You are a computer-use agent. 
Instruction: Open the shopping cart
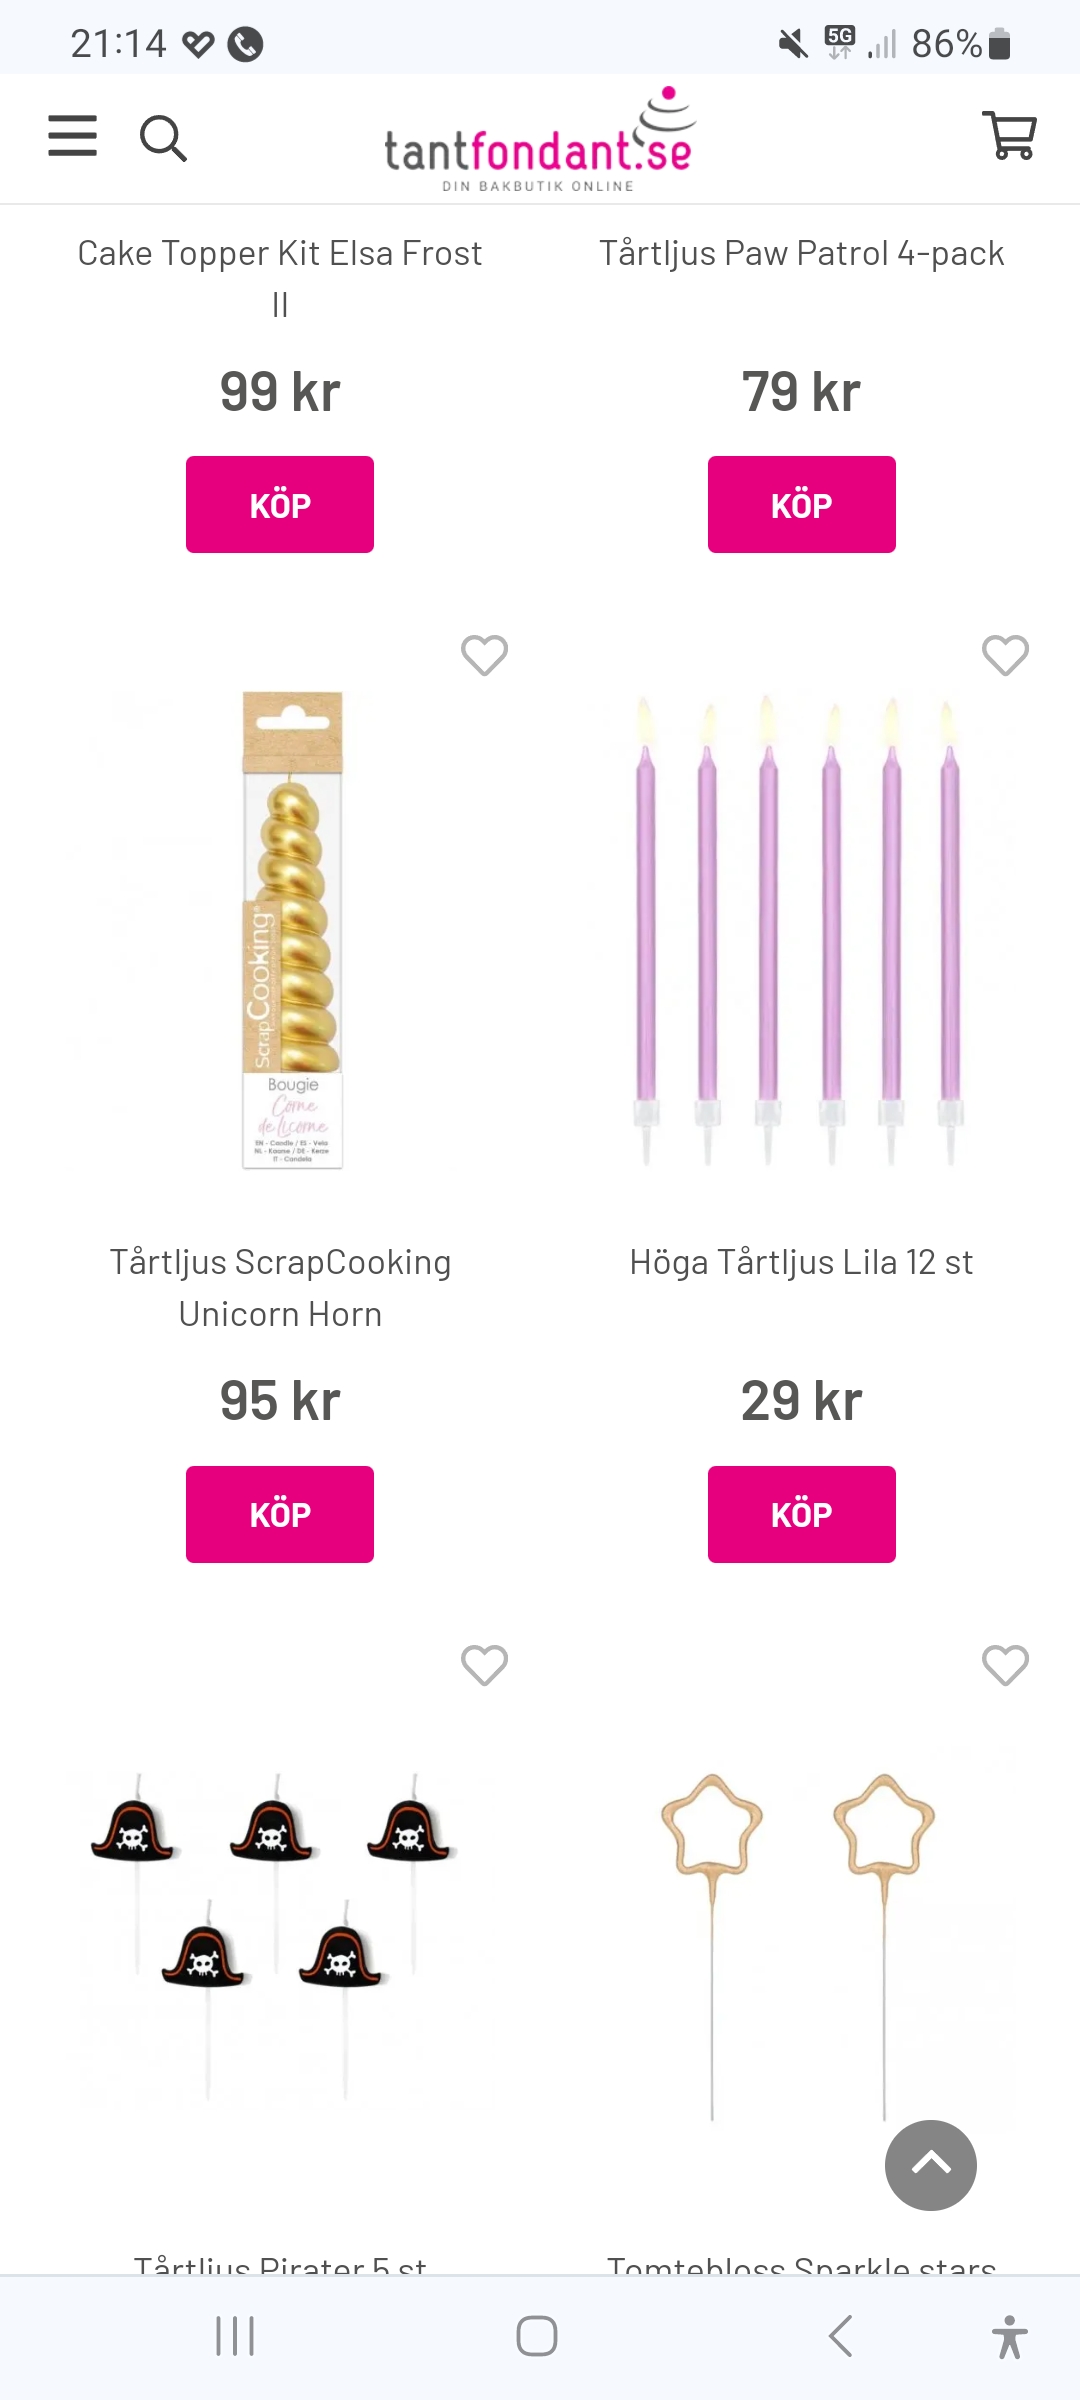[1010, 135]
